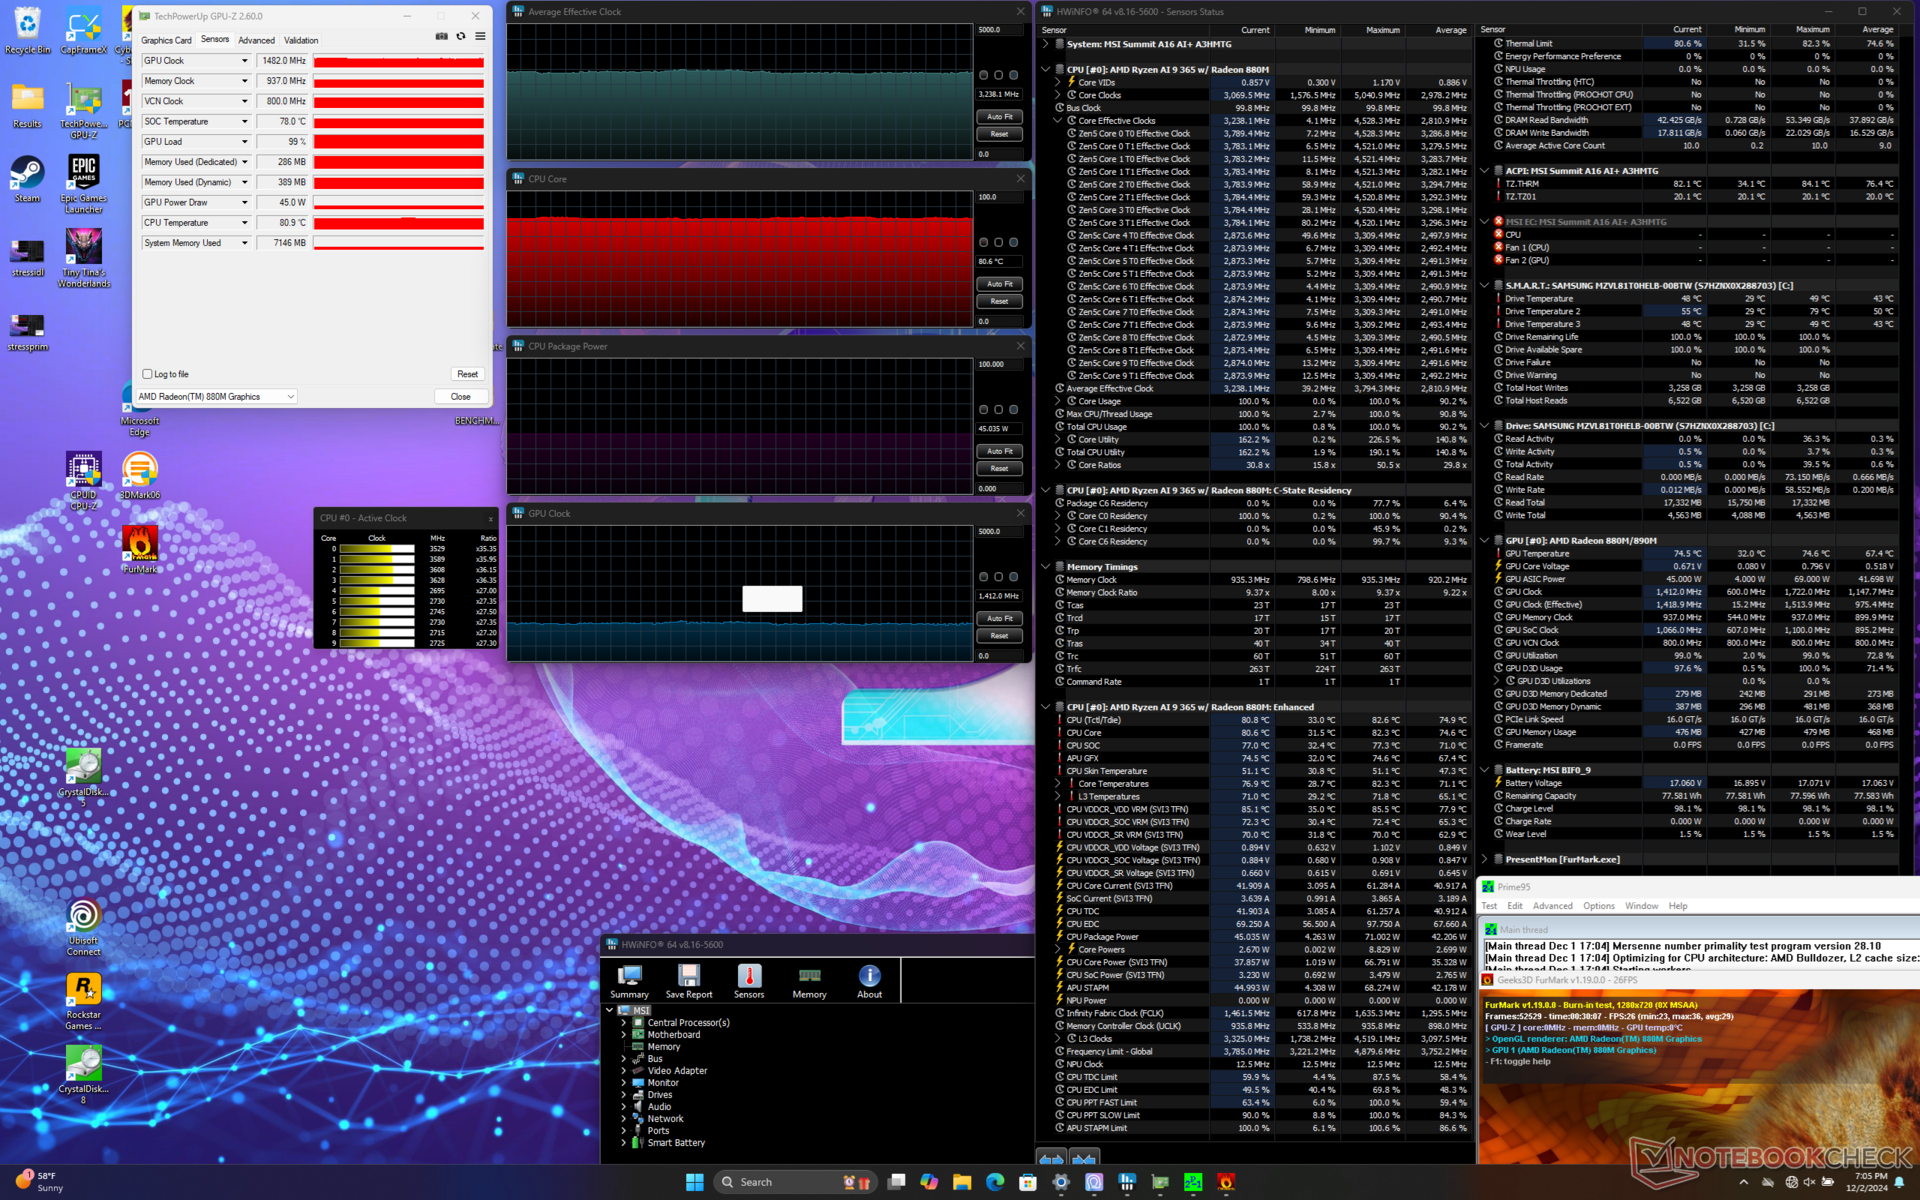Open the Memory toolbar icon in HWiNFO

click(809, 982)
